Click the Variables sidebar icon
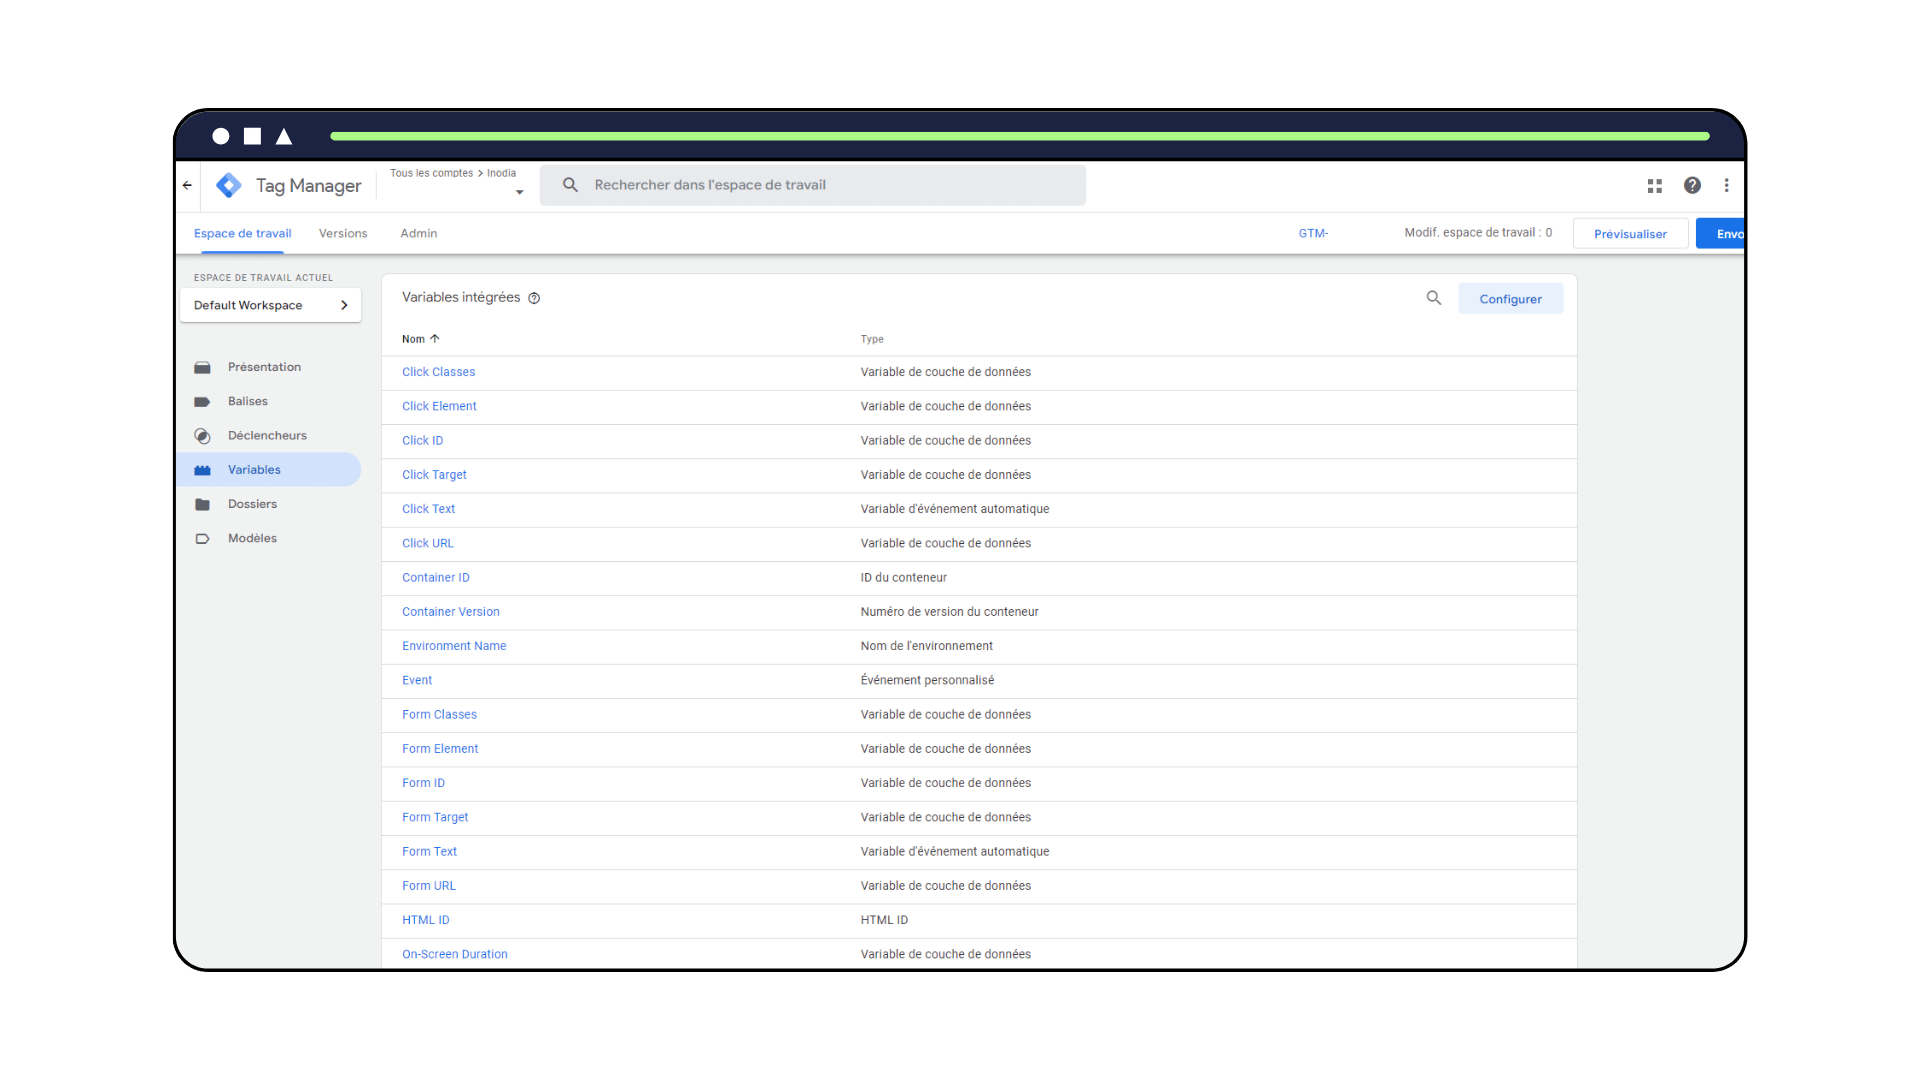Screen dimensions: 1920x1080 [202, 470]
